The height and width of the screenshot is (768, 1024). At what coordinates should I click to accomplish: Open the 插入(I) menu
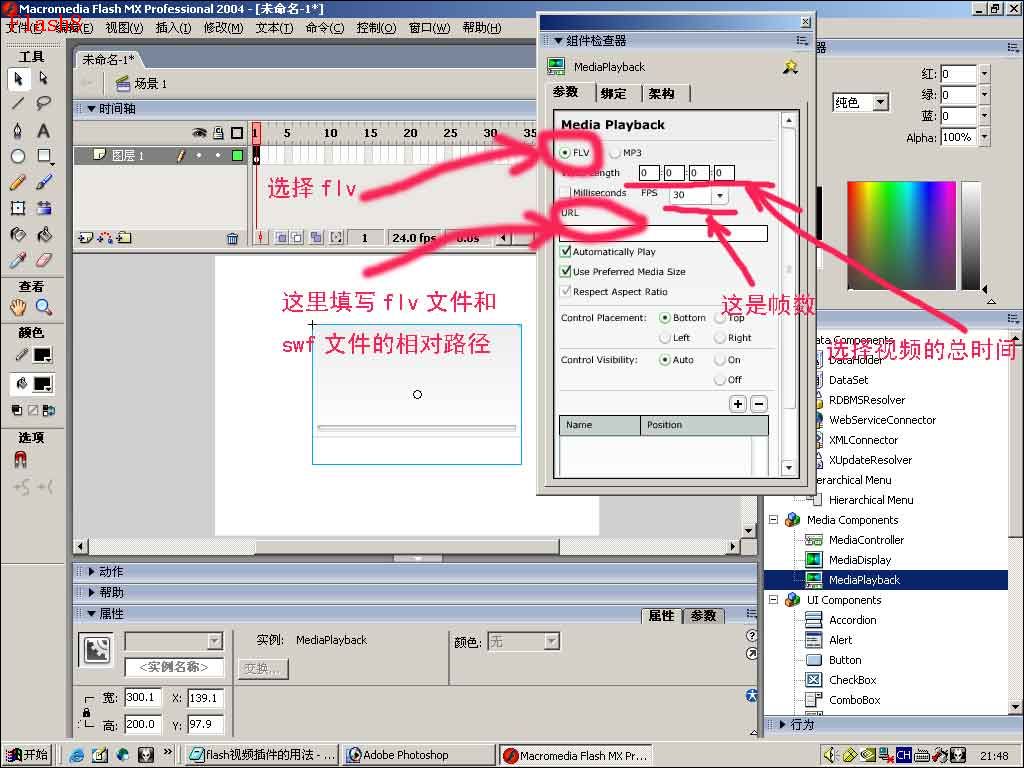(x=173, y=27)
